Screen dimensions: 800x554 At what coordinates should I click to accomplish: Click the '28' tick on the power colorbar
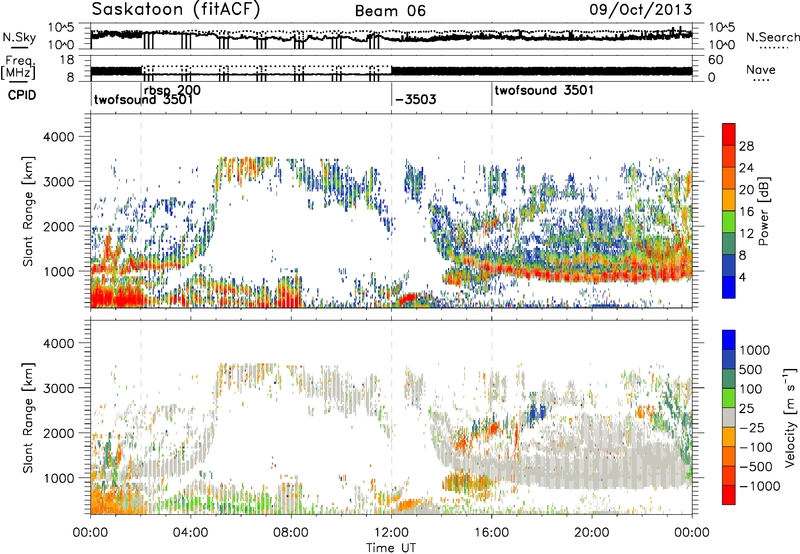pyautogui.click(x=746, y=146)
